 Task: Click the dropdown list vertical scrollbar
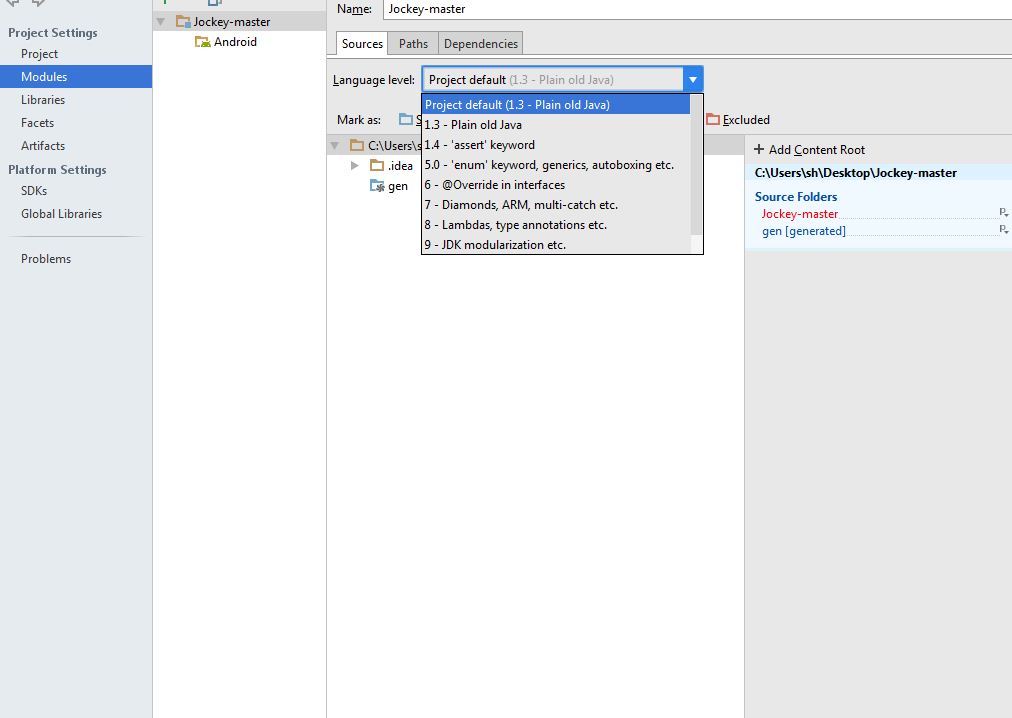(696, 170)
